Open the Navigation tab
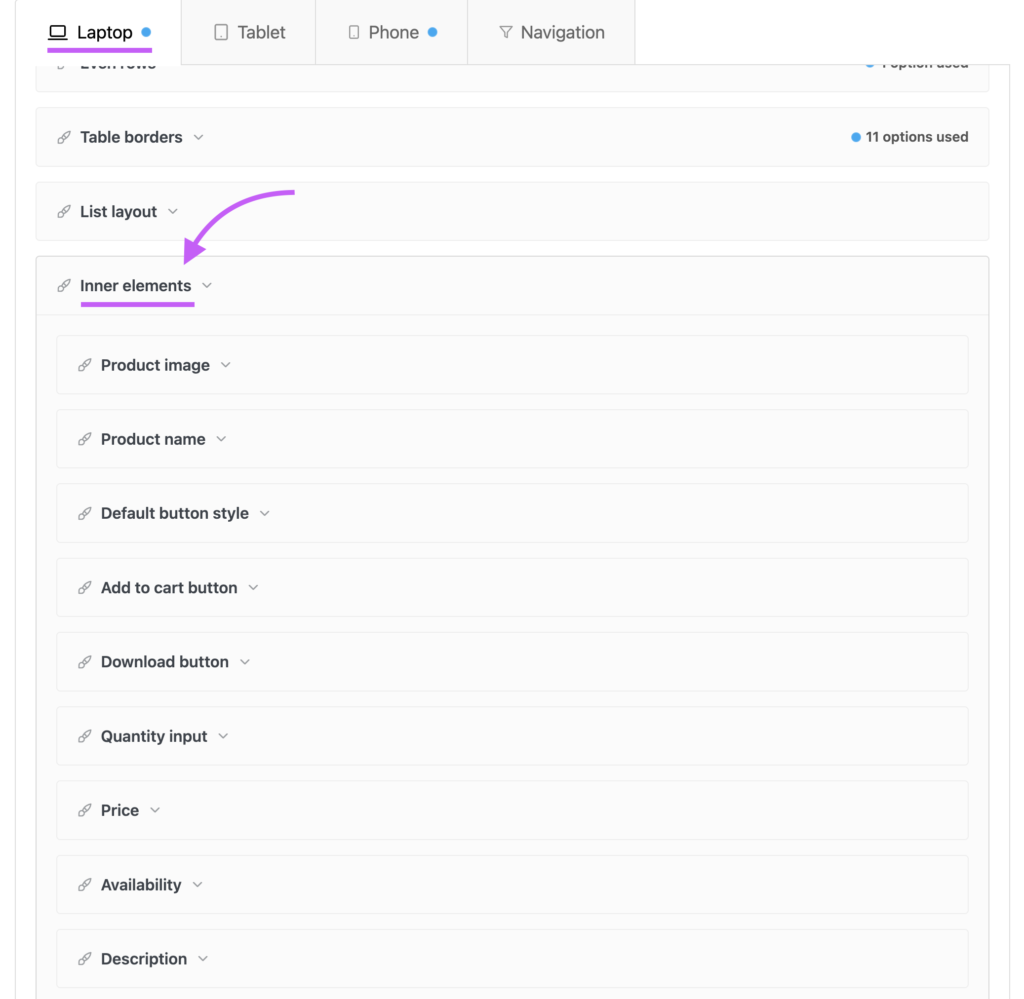 tap(551, 32)
